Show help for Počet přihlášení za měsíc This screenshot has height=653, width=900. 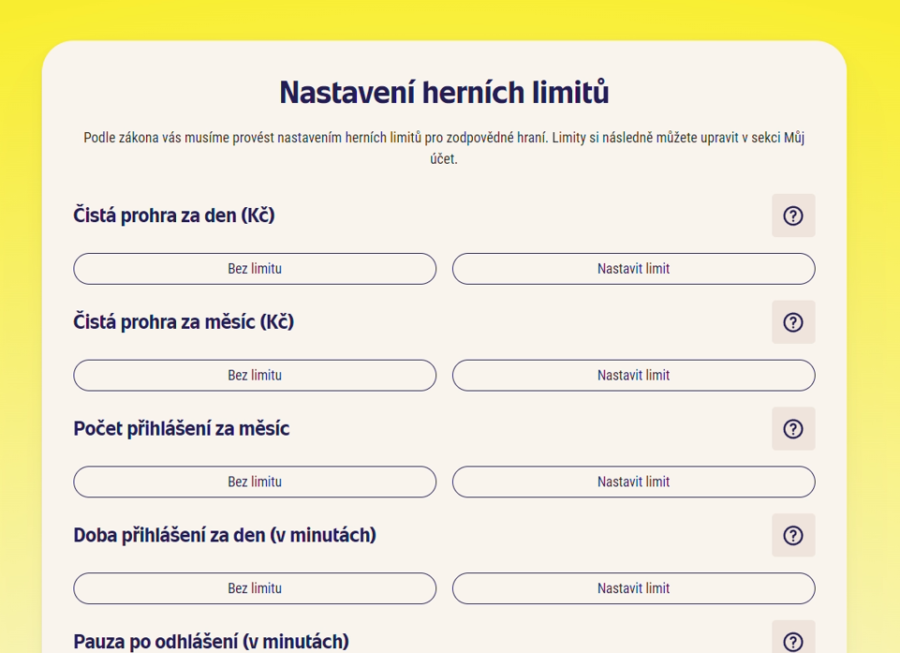click(x=793, y=429)
